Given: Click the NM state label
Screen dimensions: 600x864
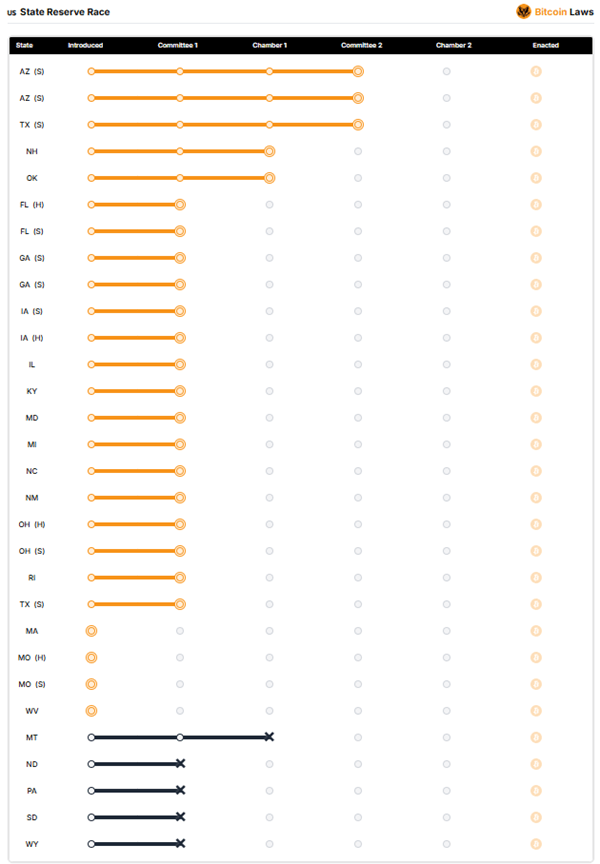Looking at the screenshot, I should [x=32, y=498].
